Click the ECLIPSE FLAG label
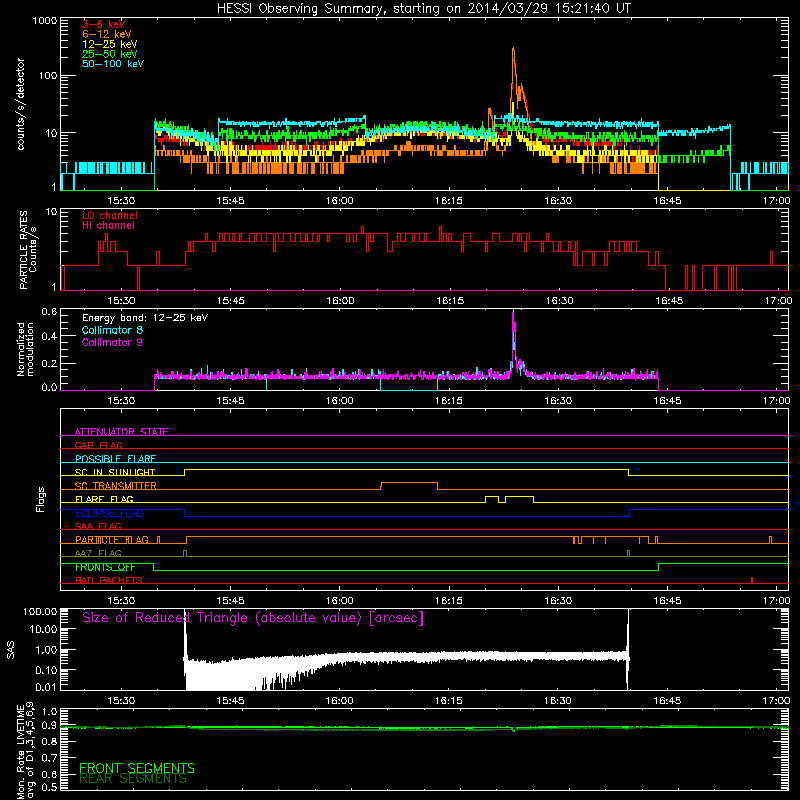This screenshot has height=800, width=800. [109, 513]
